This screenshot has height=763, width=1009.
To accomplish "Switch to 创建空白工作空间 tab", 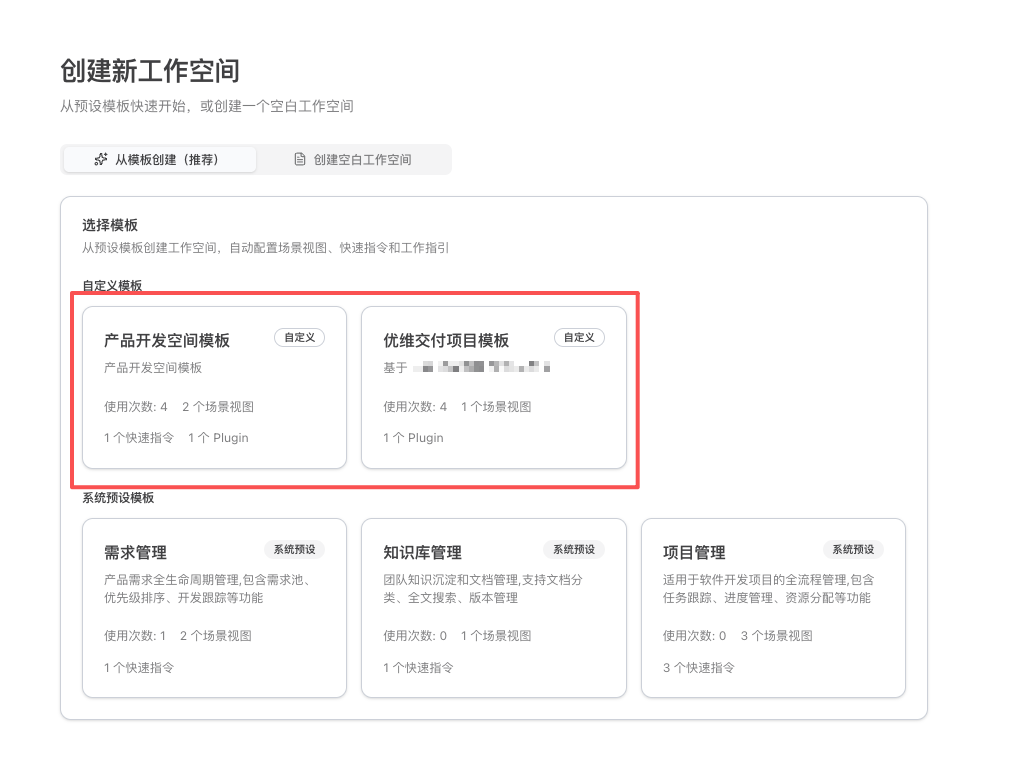I will [353, 160].
